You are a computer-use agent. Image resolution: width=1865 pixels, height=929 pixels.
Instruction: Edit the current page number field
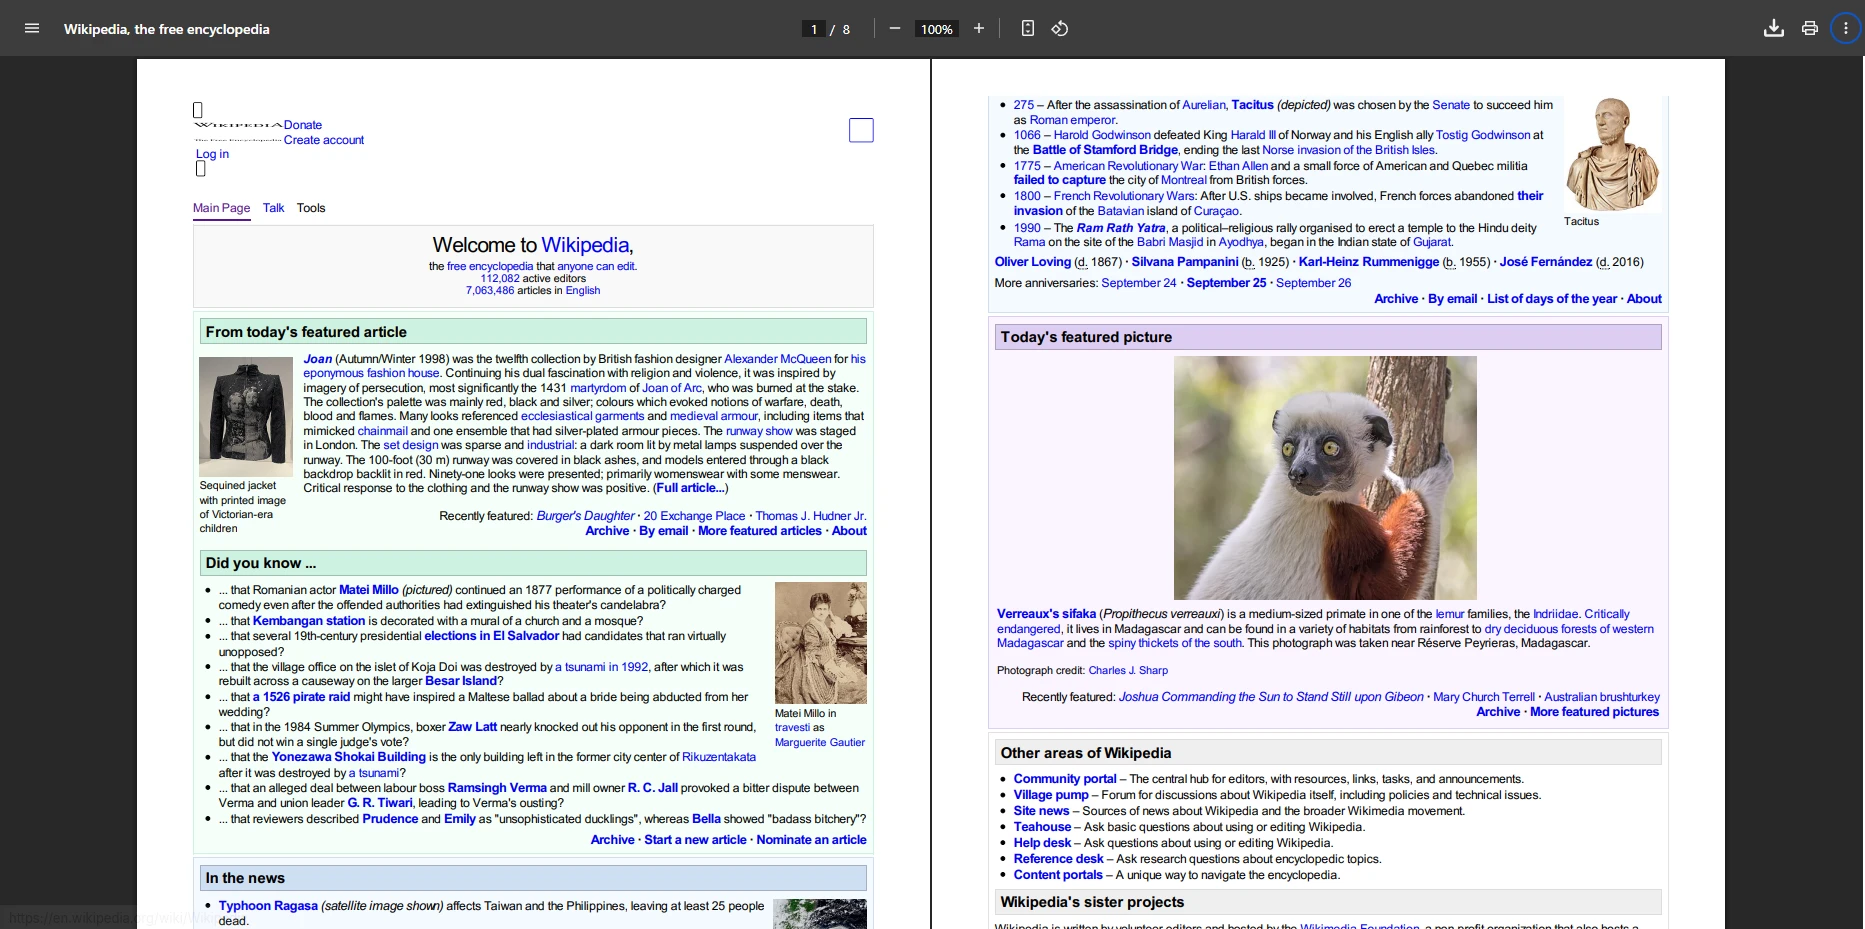click(814, 30)
